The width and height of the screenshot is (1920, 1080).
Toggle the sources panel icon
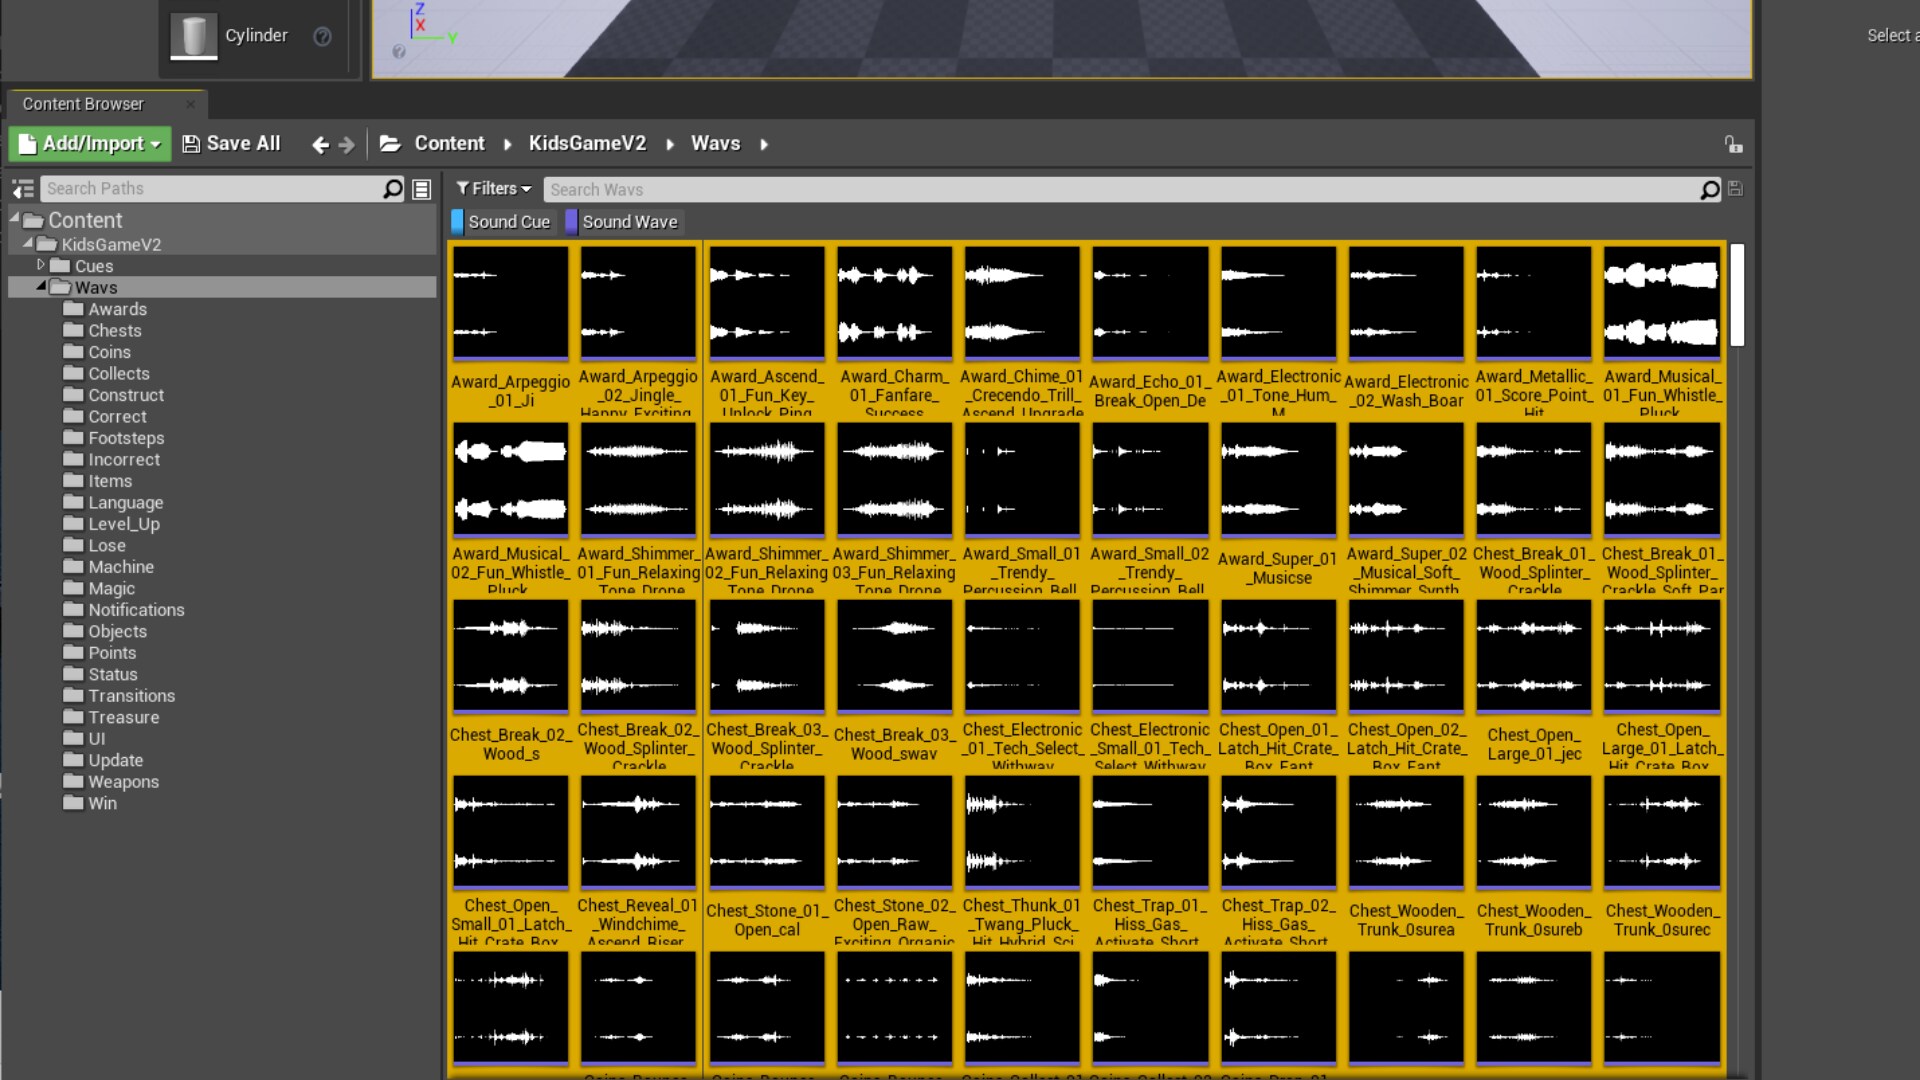click(22, 189)
